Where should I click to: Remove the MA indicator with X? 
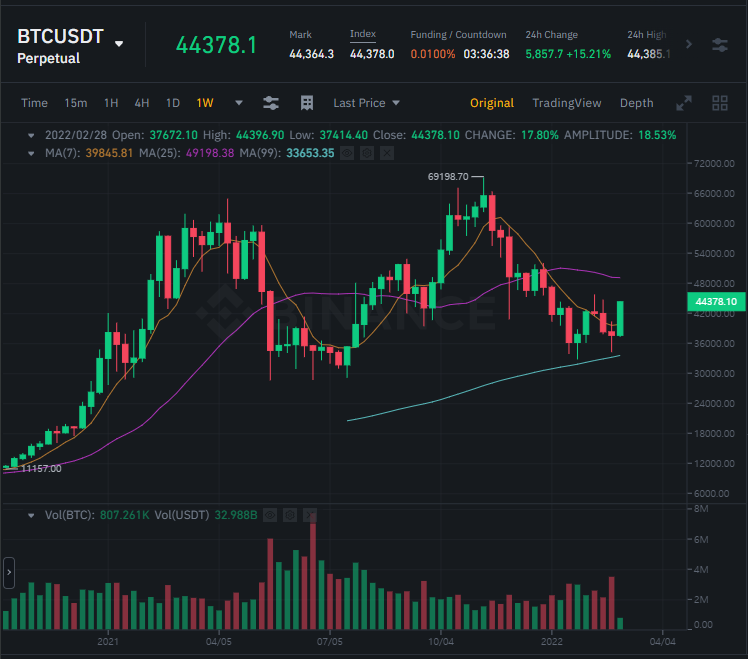[387, 153]
